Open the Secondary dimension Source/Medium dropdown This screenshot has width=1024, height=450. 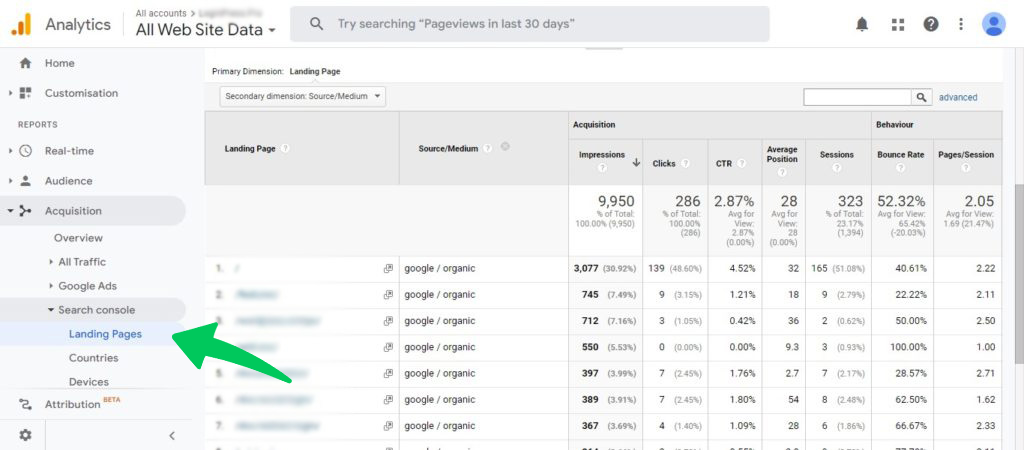(303, 97)
